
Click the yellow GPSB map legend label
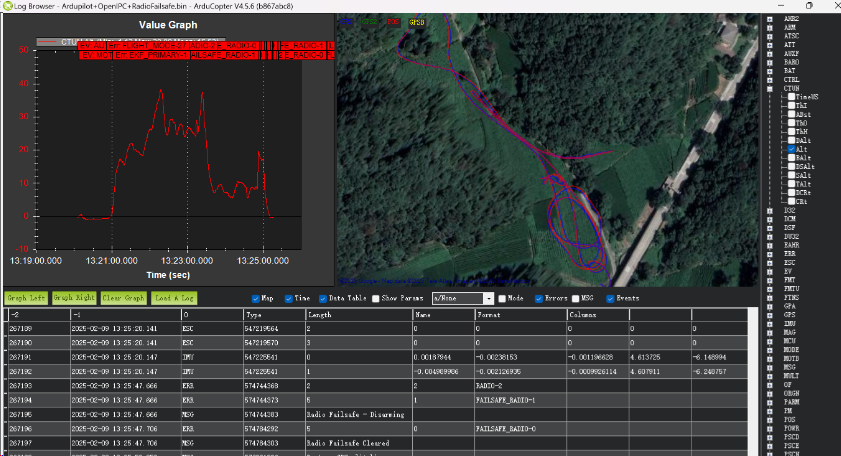(x=417, y=22)
